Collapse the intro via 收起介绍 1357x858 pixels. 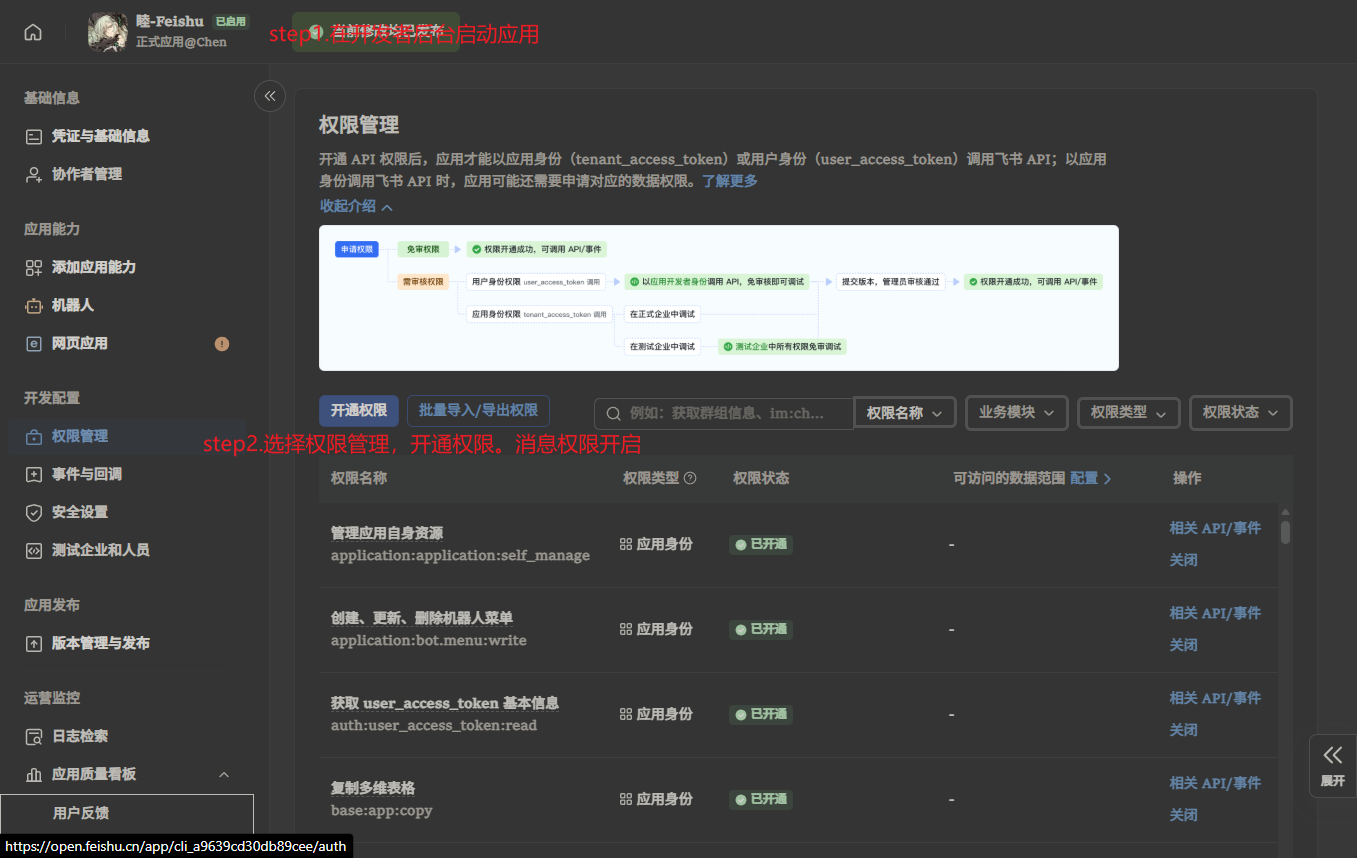point(356,206)
